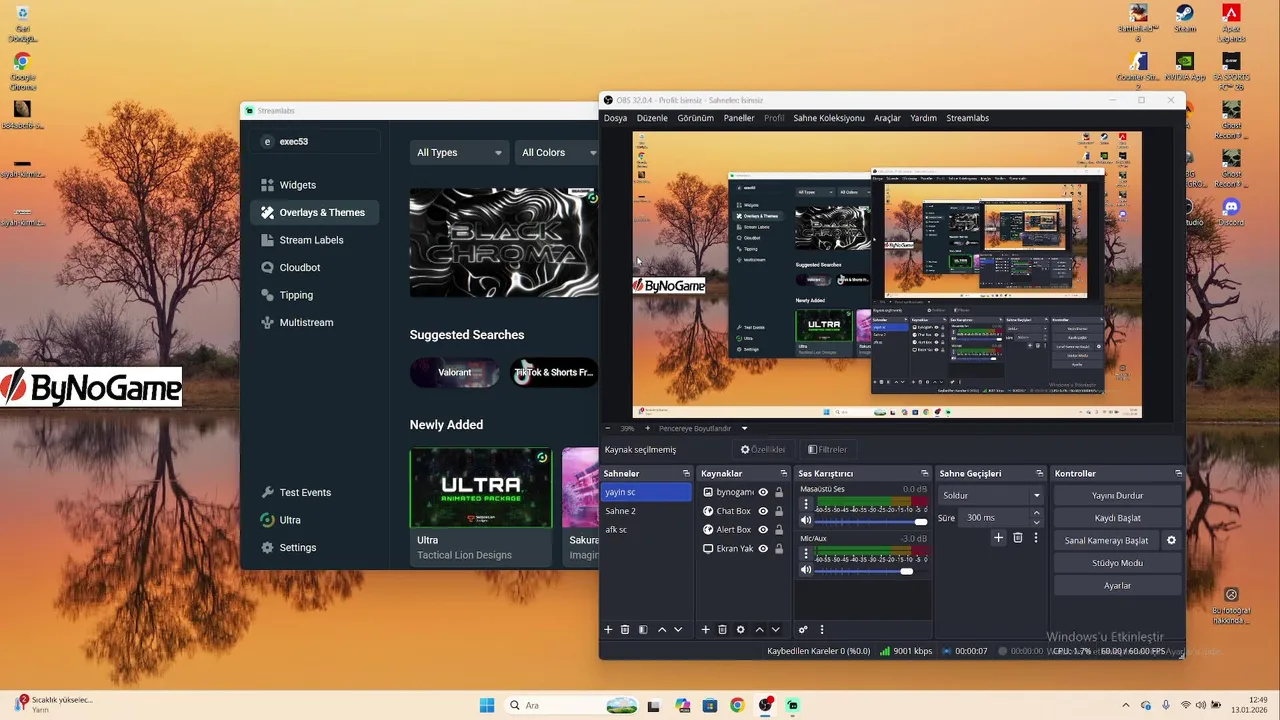This screenshot has width=1280, height=720.
Task: Click the Kaydı Başlat button
Action: point(1117,518)
